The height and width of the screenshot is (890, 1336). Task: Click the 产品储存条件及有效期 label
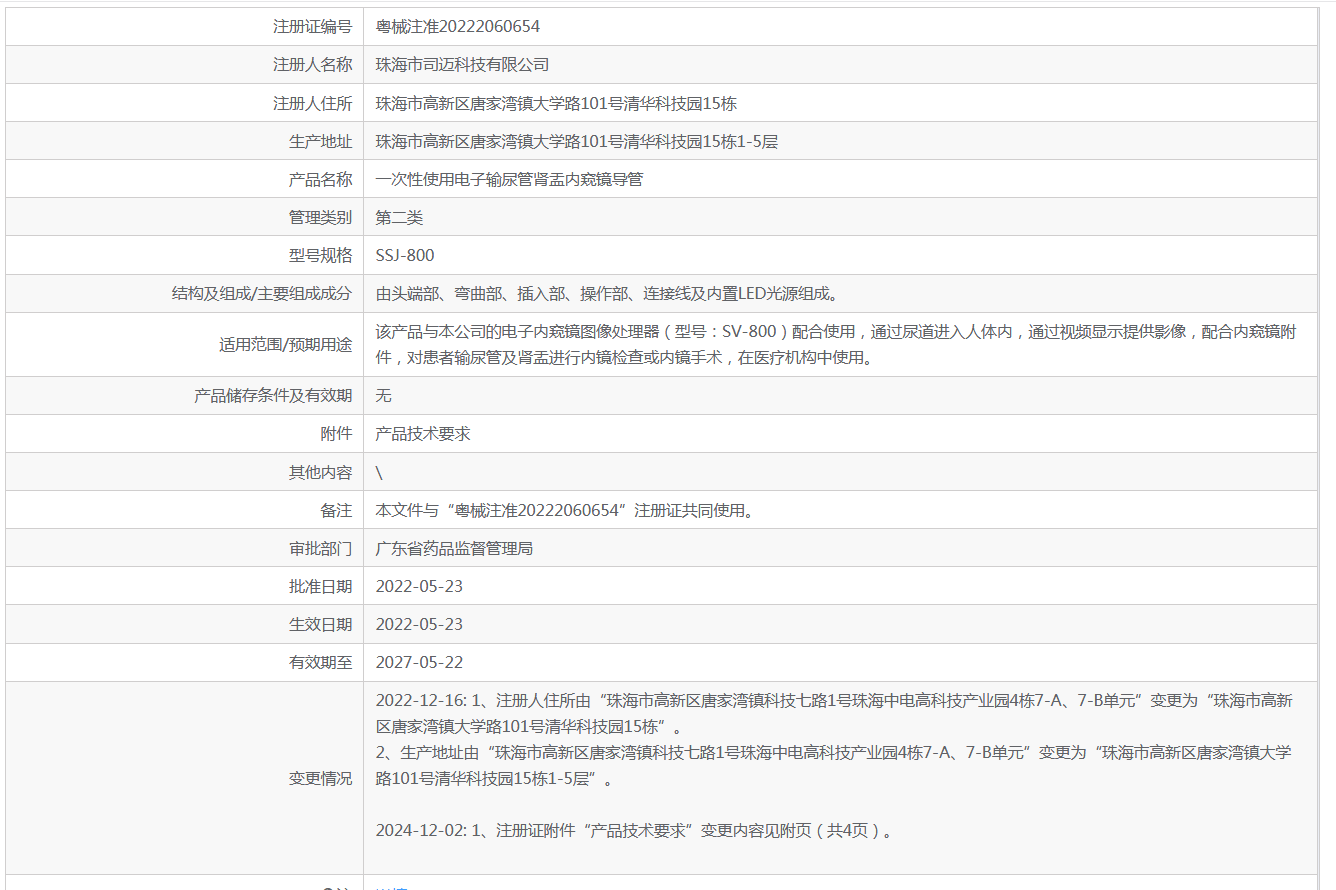pos(273,395)
